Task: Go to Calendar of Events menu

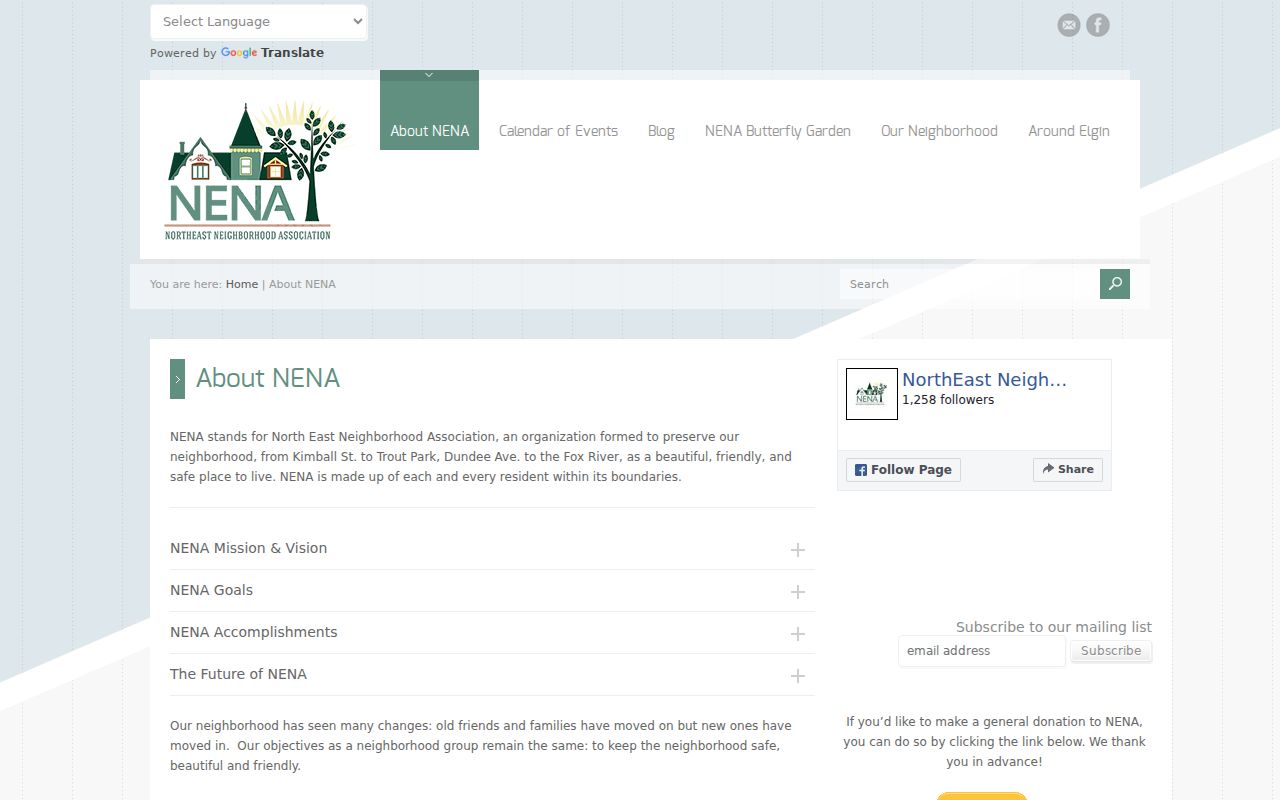Action: [558, 131]
